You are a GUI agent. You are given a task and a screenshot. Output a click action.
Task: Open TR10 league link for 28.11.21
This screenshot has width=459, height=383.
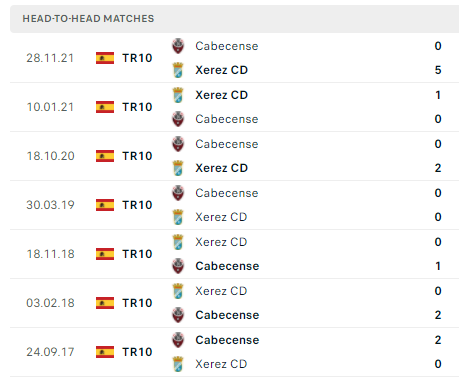tap(137, 58)
